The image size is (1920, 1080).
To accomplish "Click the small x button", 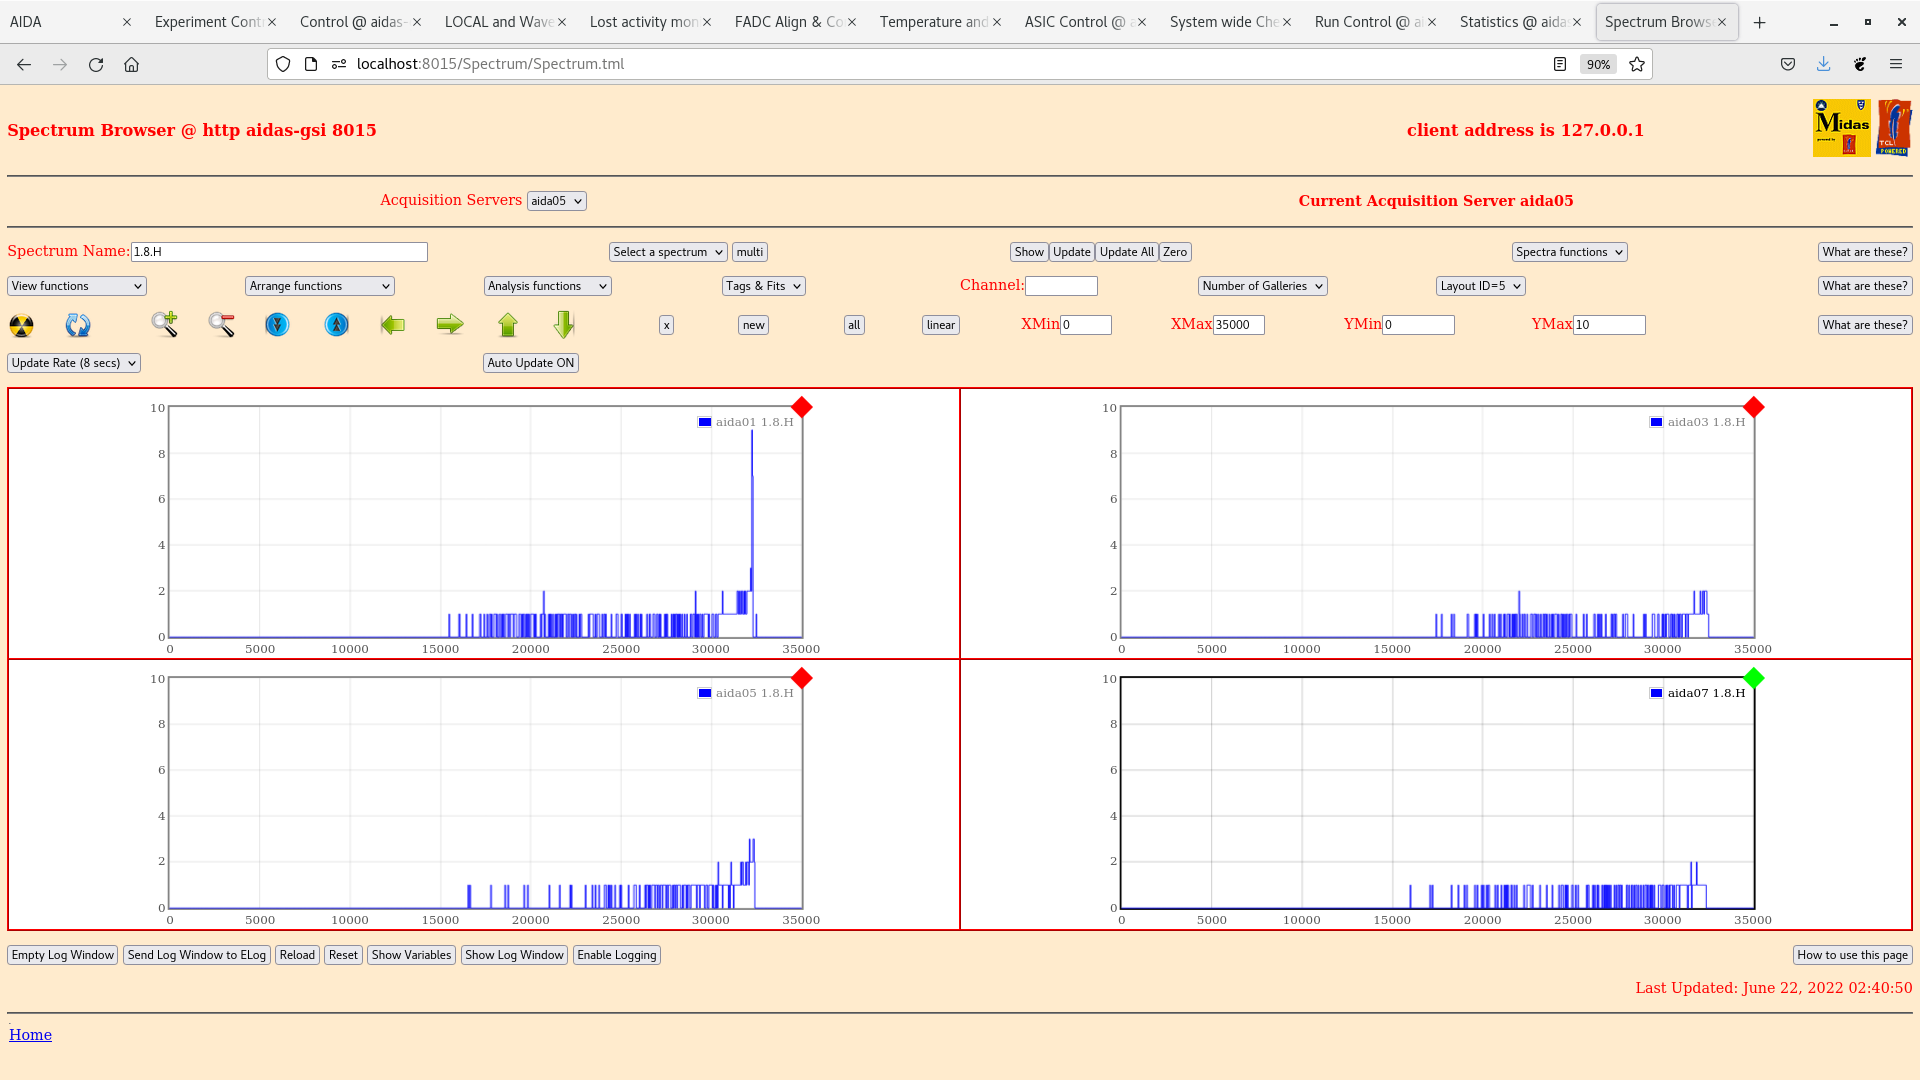I will (x=667, y=325).
